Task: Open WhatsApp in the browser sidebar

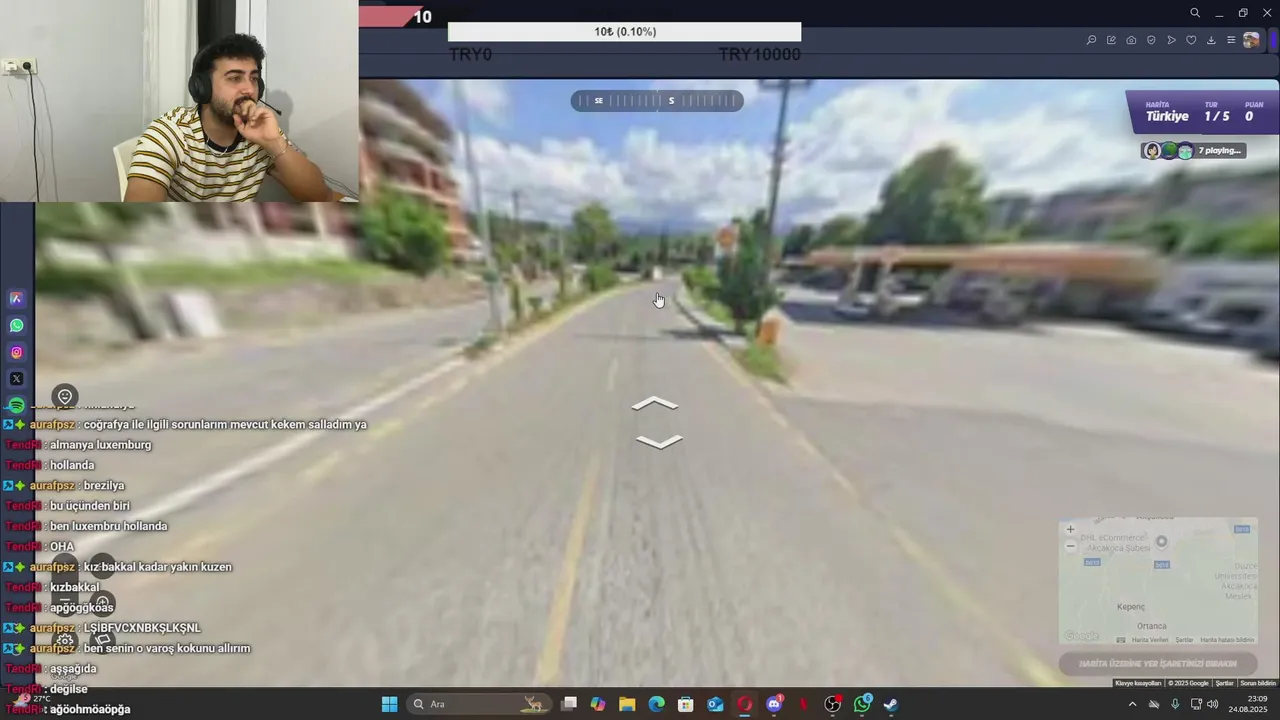Action: coord(16,325)
